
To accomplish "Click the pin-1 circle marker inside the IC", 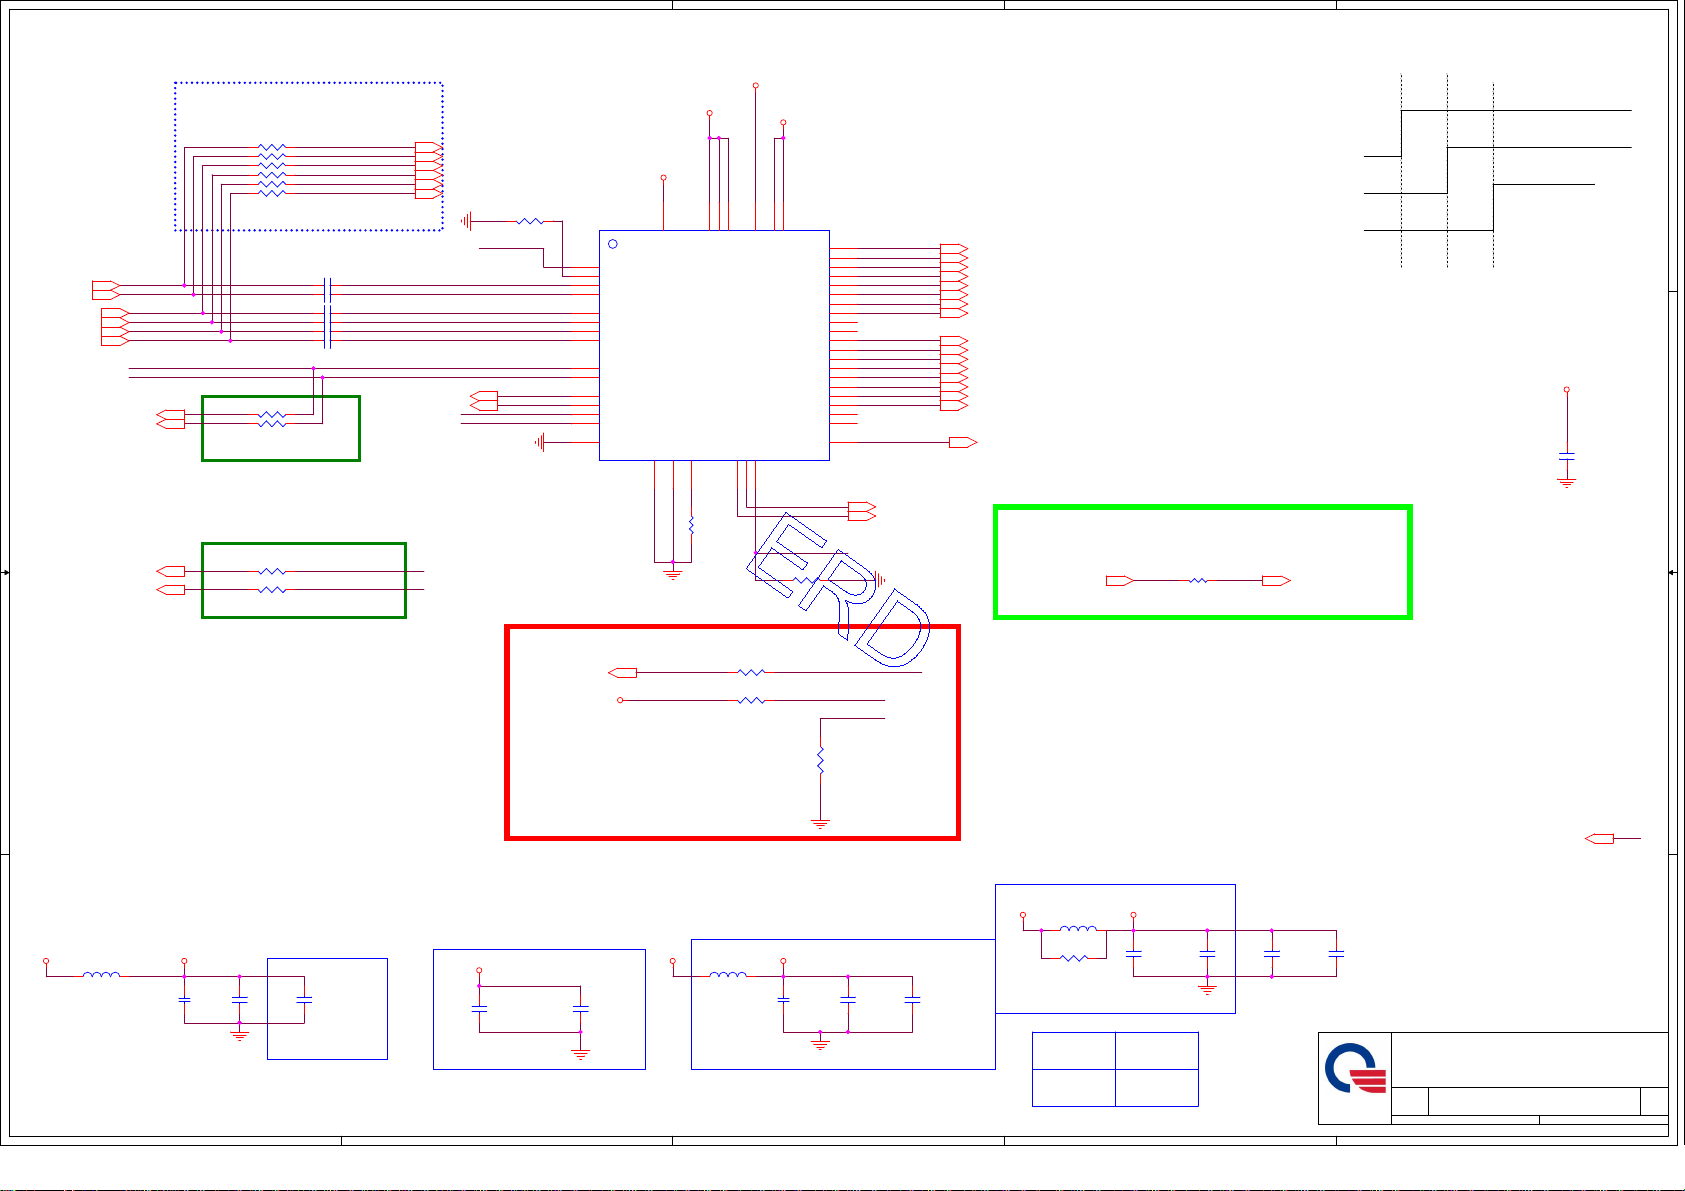I will [613, 244].
